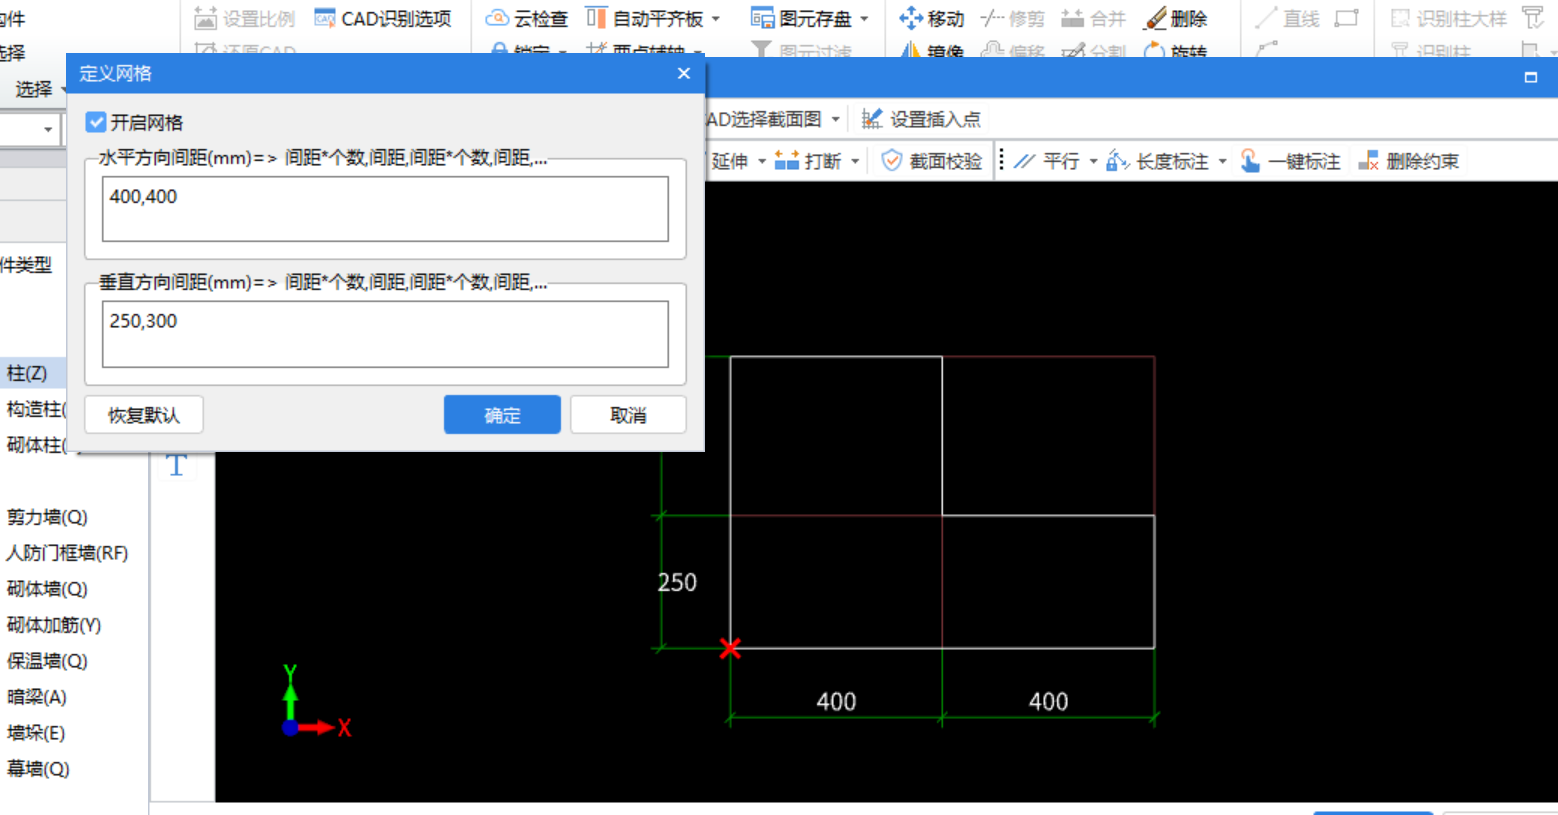The width and height of the screenshot is (1558, 815).
Task: Expand the 延伸 dropdown arrow
Action: pyautogui.click(x=762, y=161)
